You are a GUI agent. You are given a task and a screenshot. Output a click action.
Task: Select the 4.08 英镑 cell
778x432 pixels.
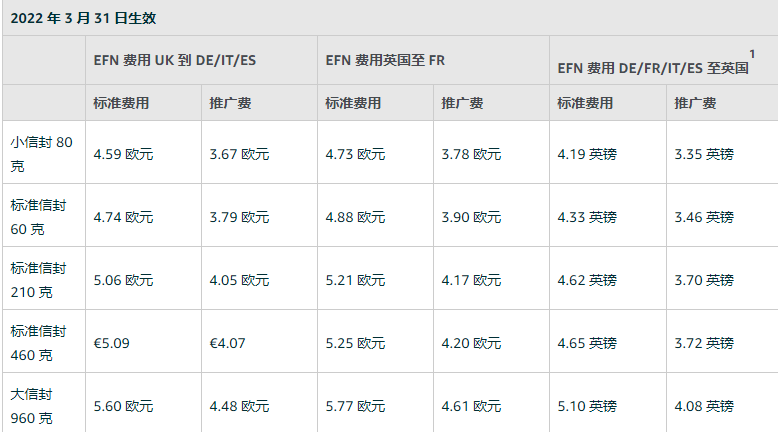[704, 406]
